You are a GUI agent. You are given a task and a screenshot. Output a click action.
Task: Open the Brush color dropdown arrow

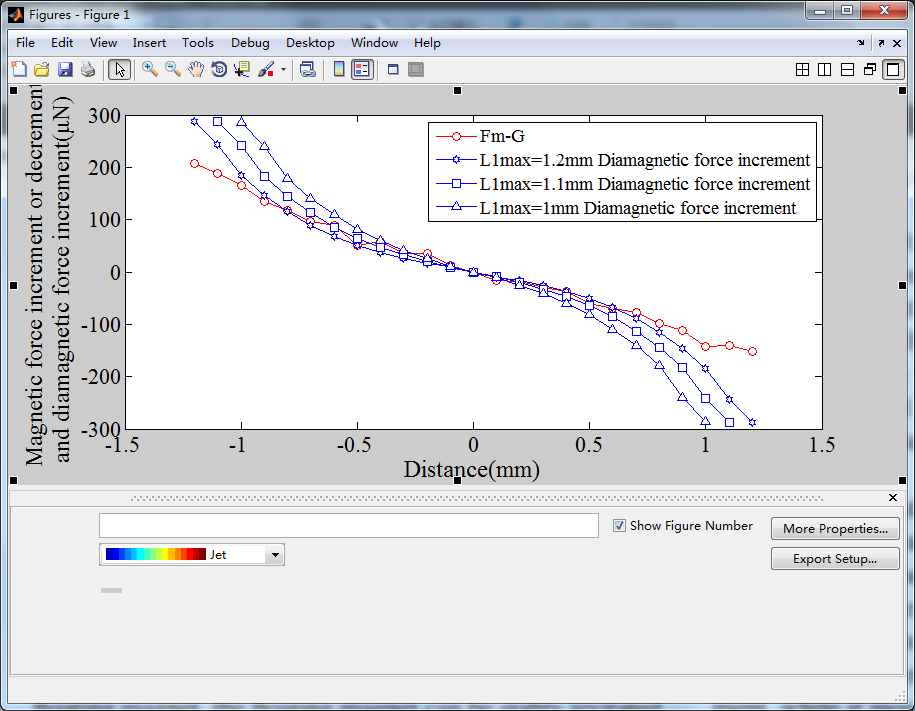(x=283, y=69)
